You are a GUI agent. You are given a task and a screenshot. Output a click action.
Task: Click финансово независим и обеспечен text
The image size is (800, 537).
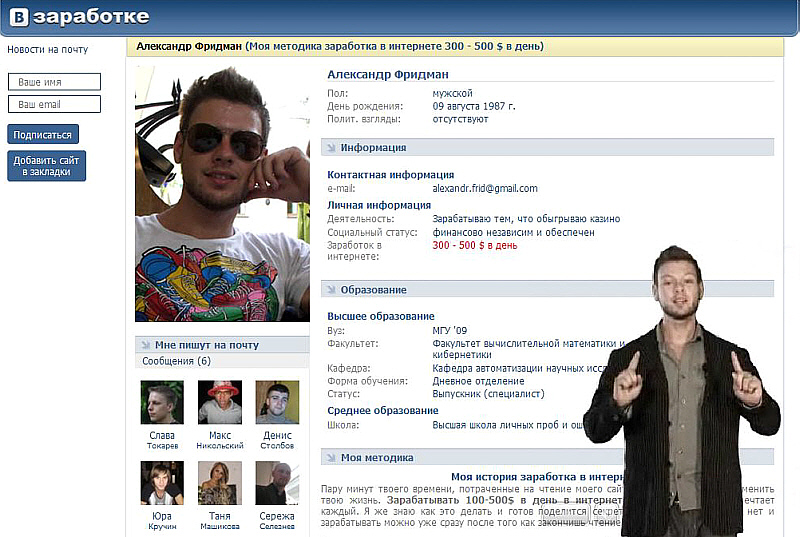513,233
